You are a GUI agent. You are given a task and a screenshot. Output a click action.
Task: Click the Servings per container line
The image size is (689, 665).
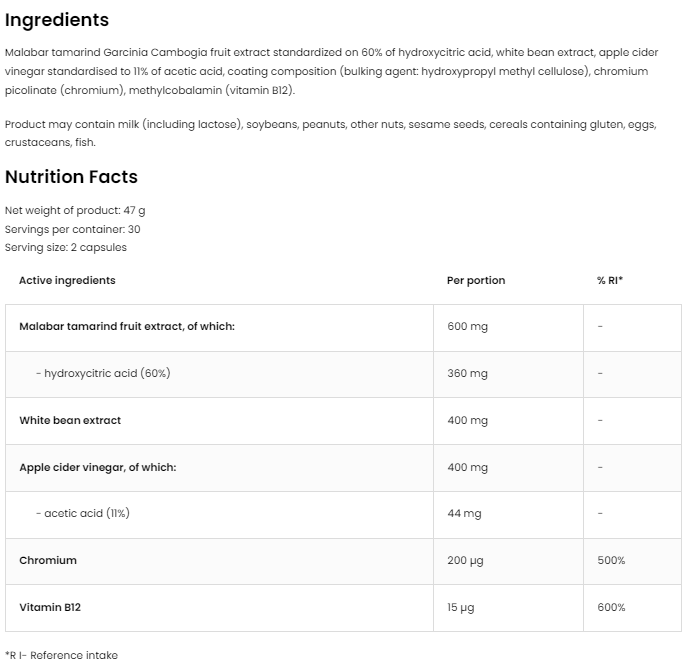click(72, 229)
